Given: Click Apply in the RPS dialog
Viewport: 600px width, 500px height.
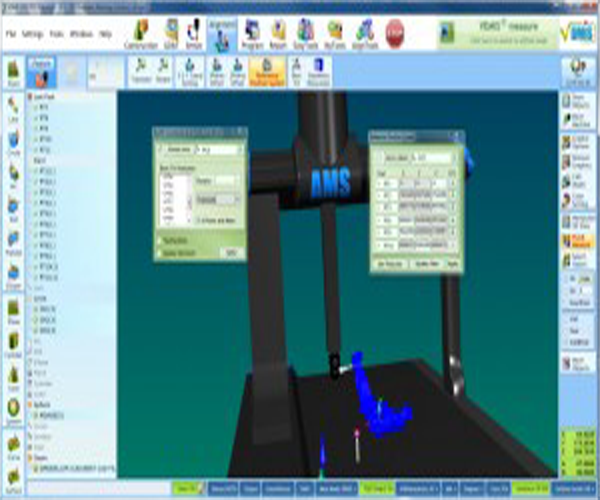Looking at the screenshot, I should click(453, 264).
